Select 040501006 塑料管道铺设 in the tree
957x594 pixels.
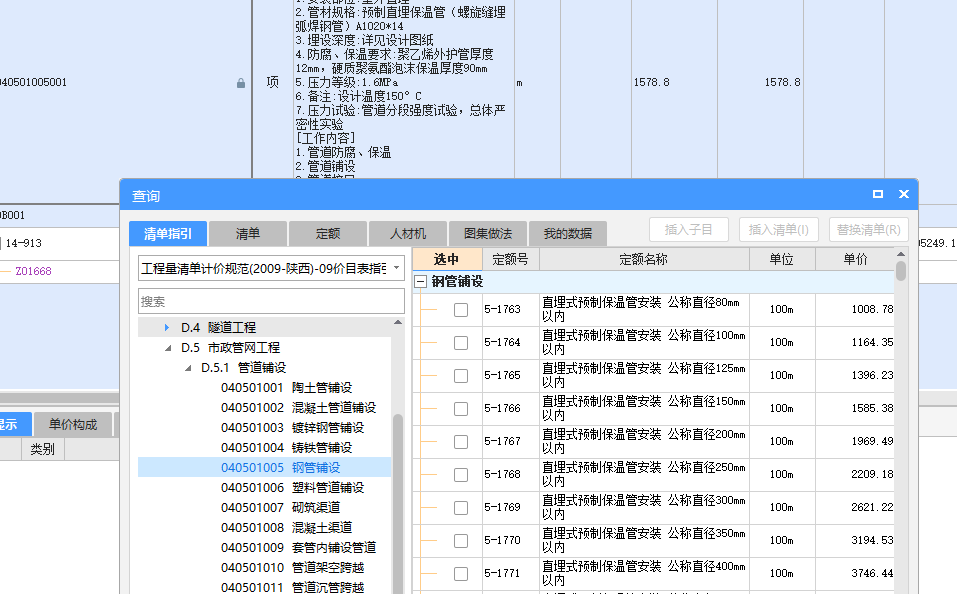coord(292,488)
